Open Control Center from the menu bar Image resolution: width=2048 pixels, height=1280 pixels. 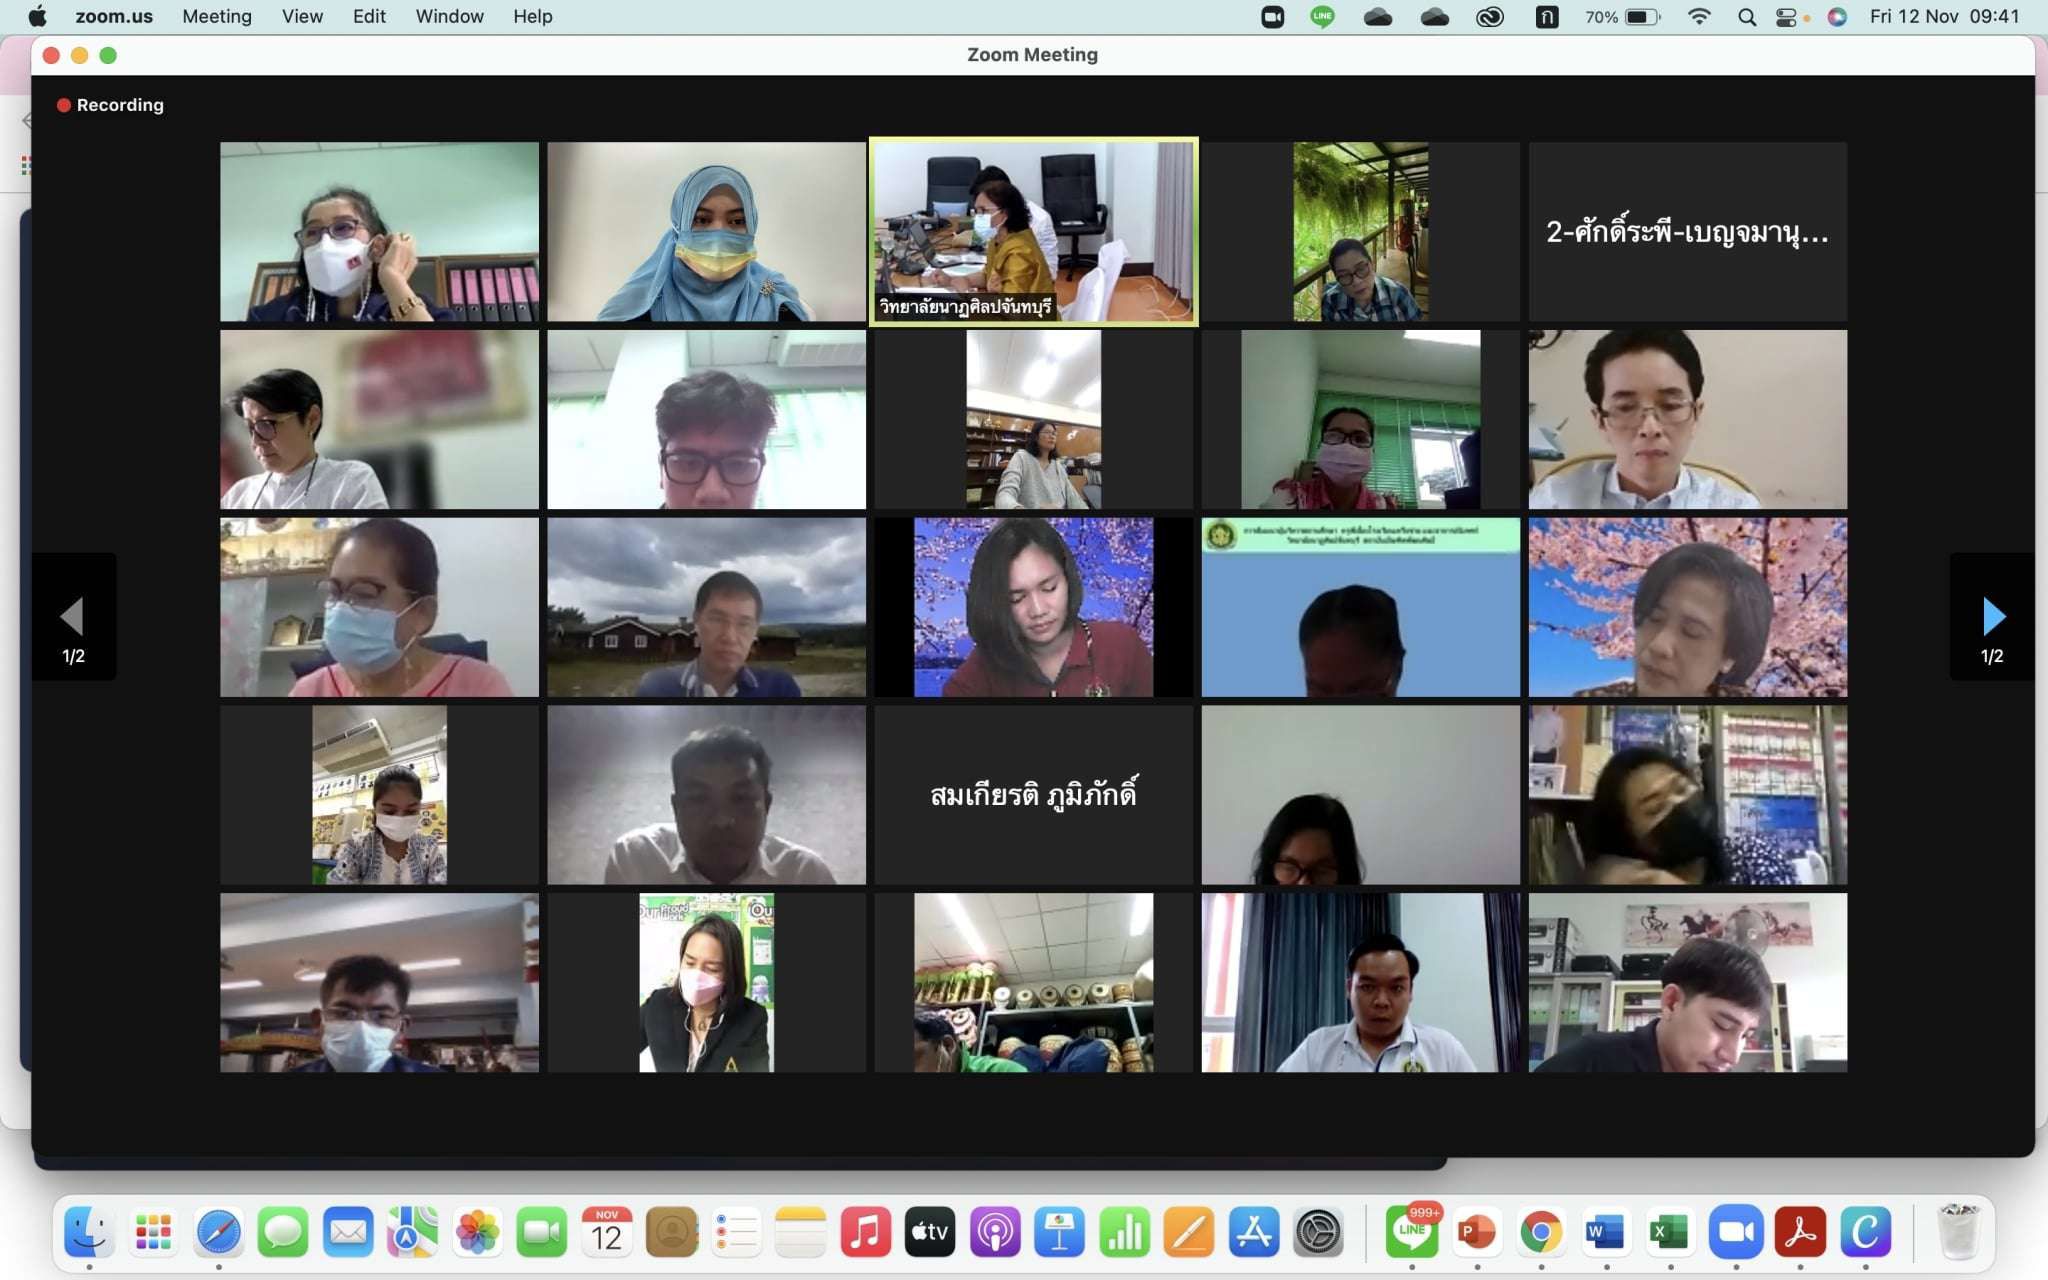coord(1786,17)
